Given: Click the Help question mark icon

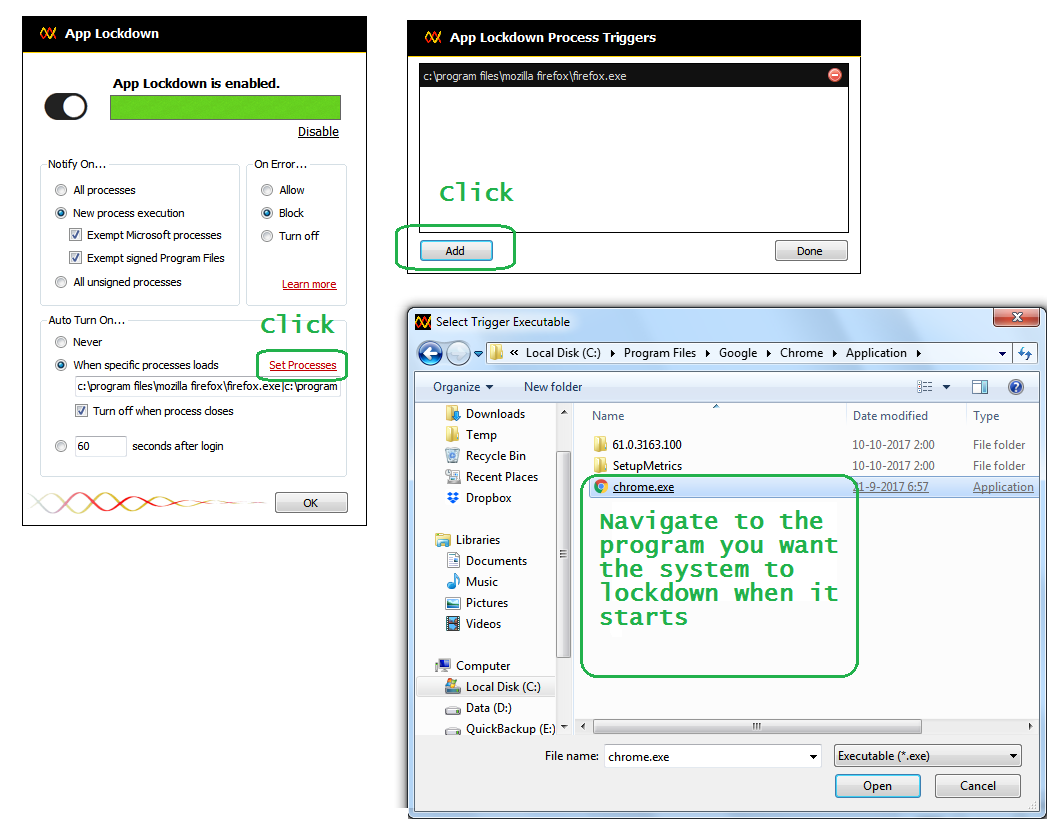Looking at the screenshot, I should [x=1016, y=387].
